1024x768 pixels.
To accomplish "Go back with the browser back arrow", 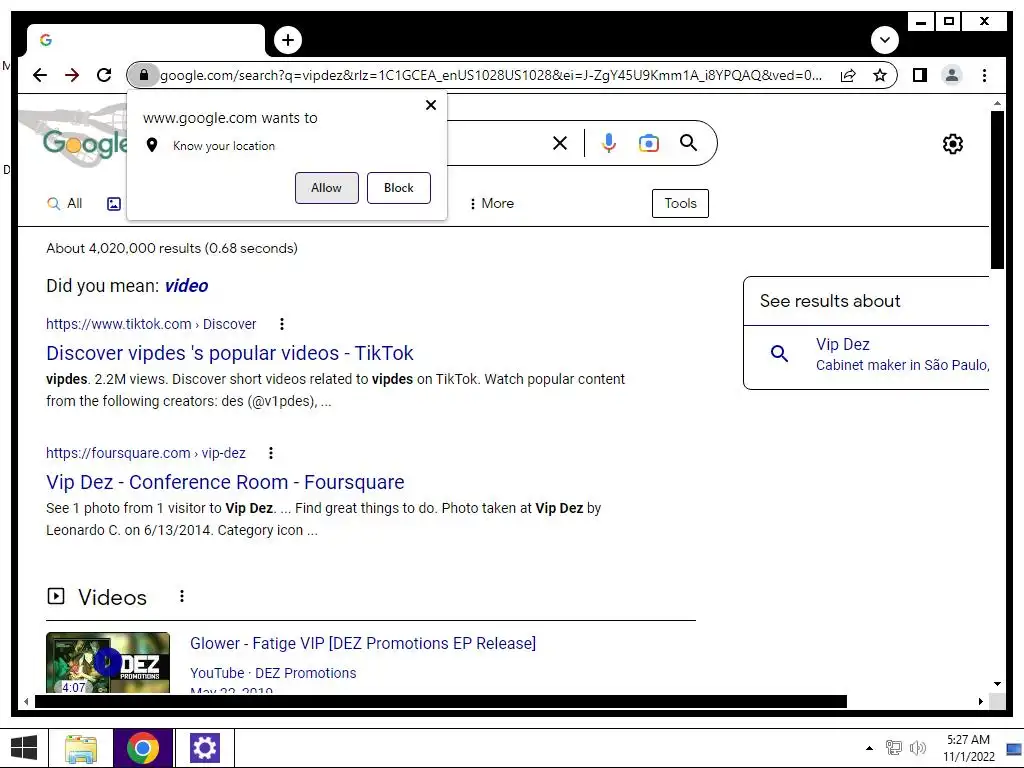I will [x=40, y=75].
